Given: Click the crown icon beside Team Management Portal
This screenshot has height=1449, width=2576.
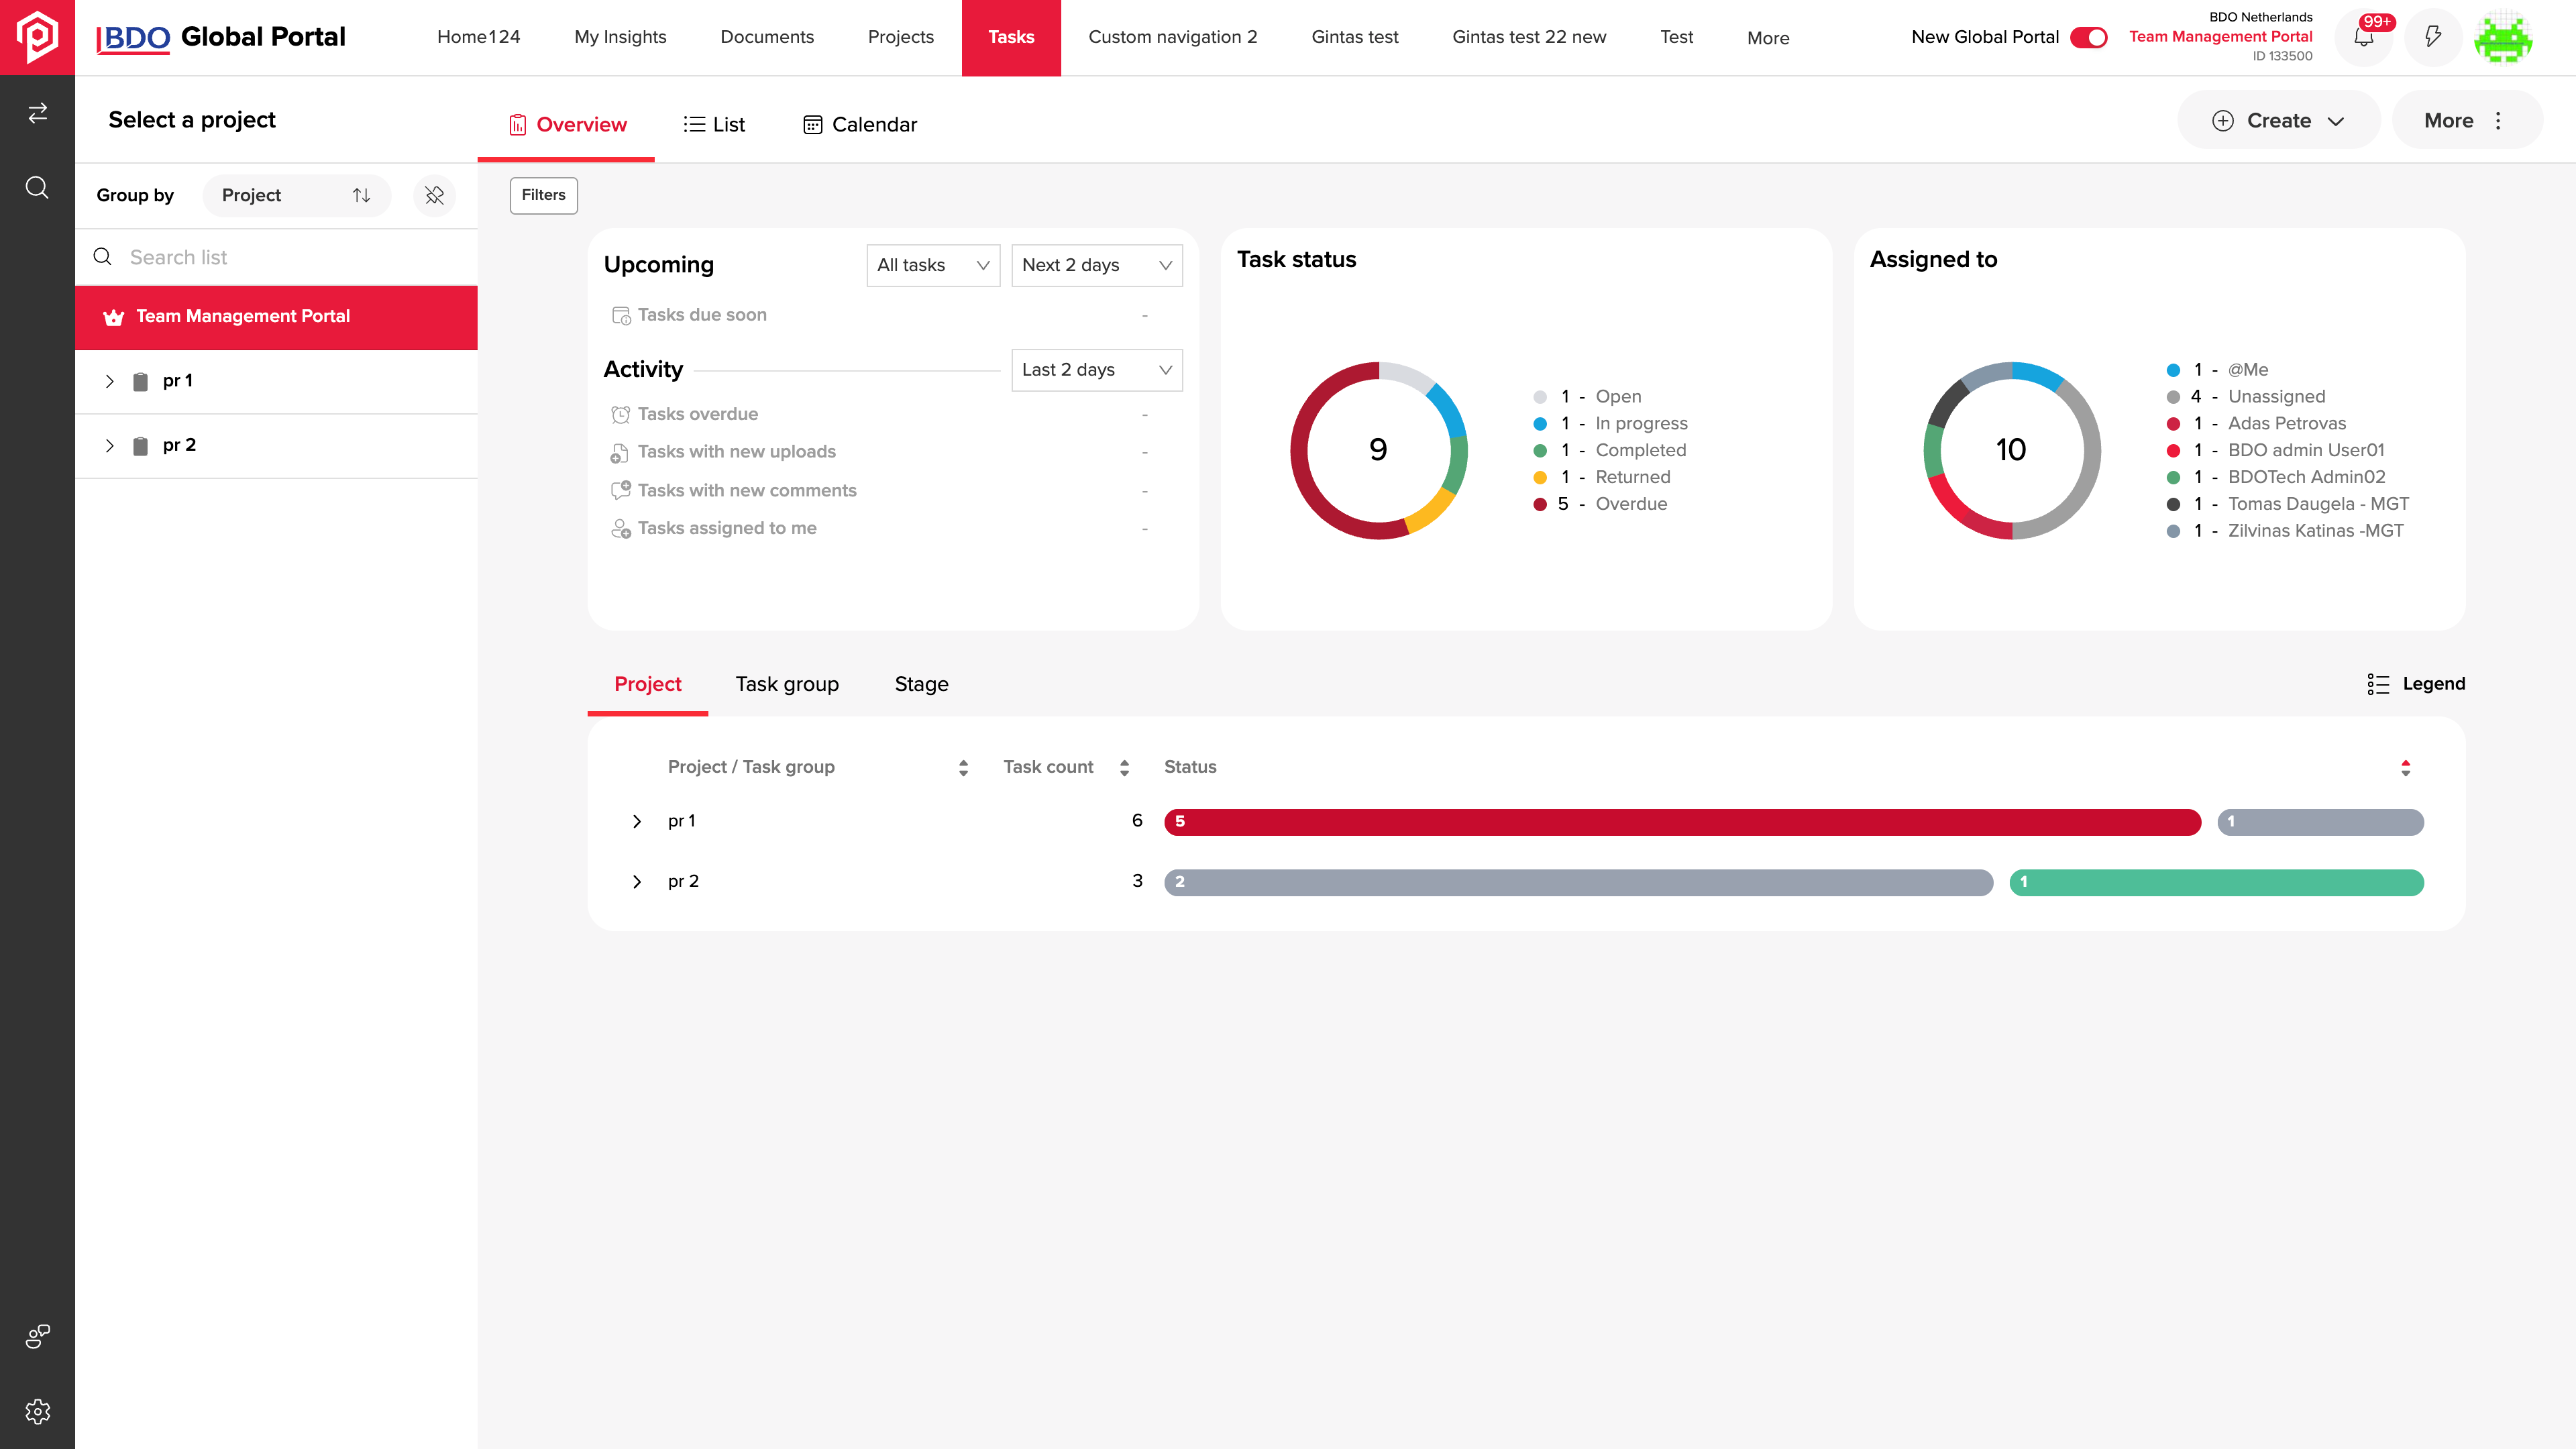Looking at the screenshot, I should point(114,317).
